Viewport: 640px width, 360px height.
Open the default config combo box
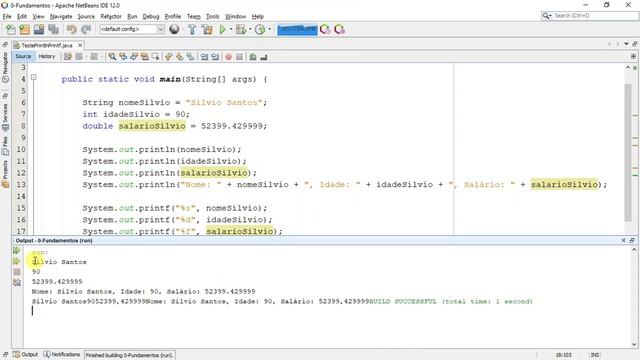(132, 29)
